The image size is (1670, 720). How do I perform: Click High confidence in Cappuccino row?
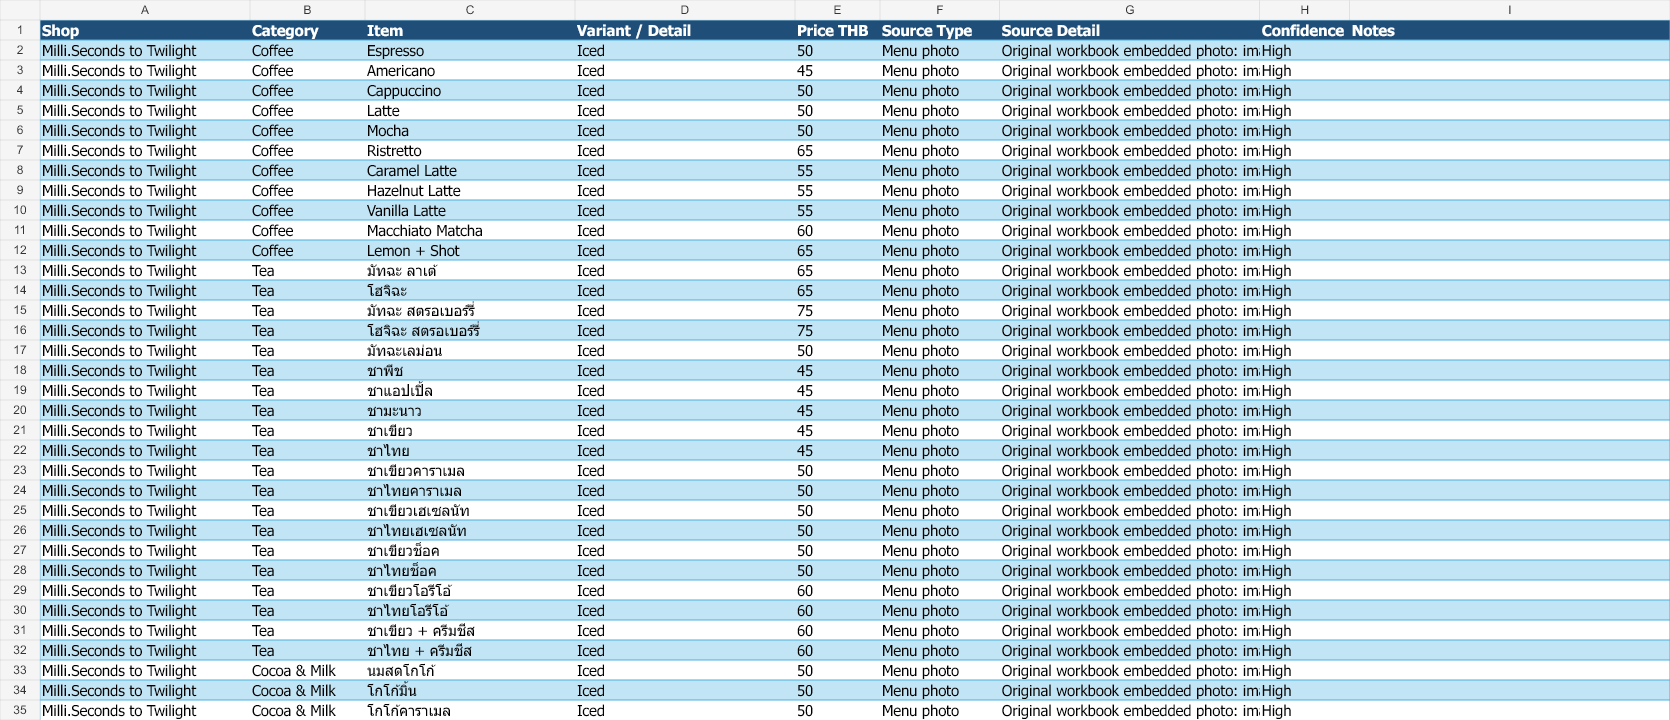[1305, 91]
